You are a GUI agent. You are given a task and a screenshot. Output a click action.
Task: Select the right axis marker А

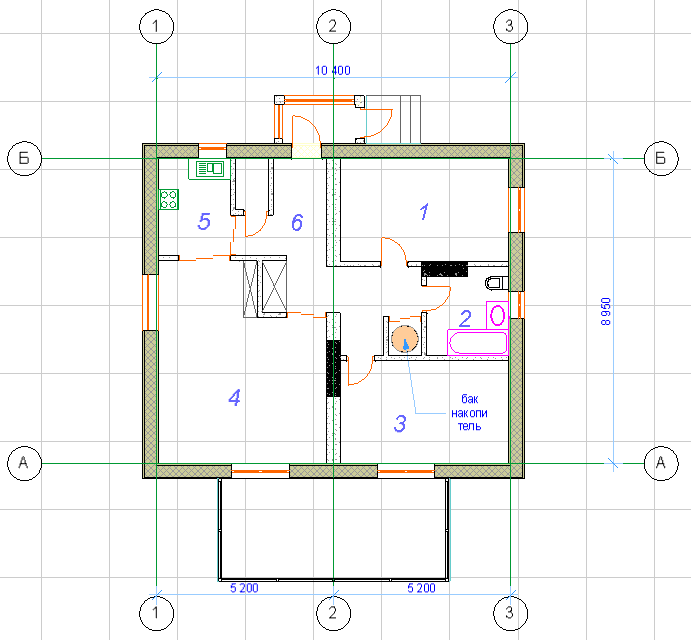pos(658,462)
